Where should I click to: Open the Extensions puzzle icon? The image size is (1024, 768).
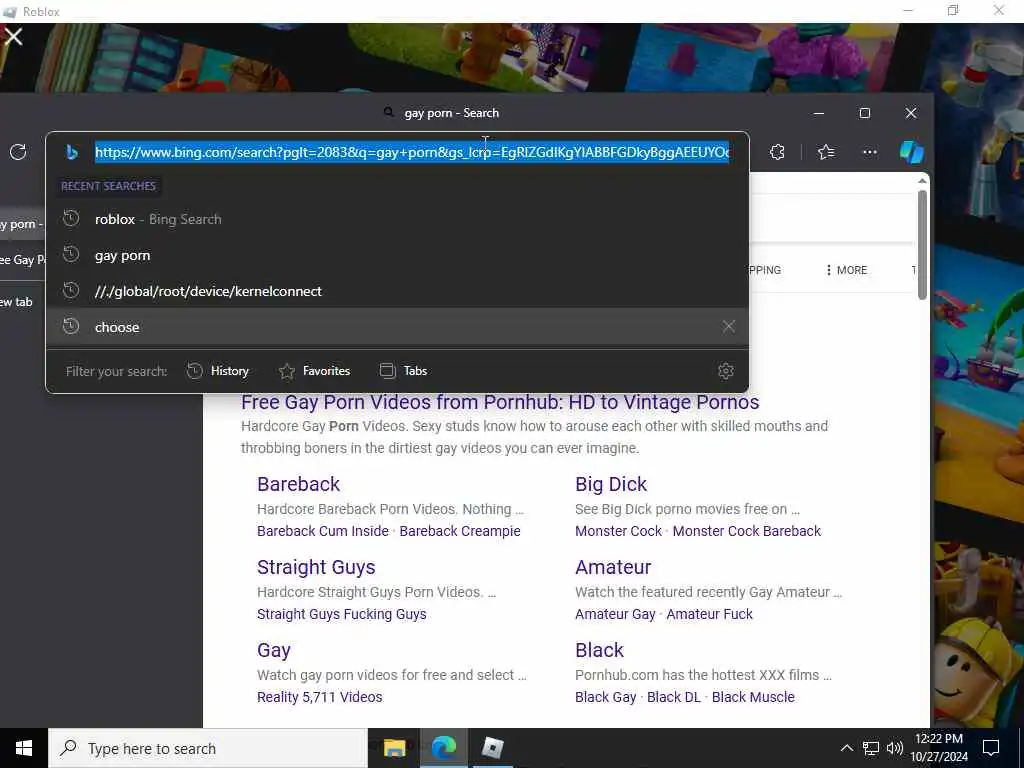777,152
